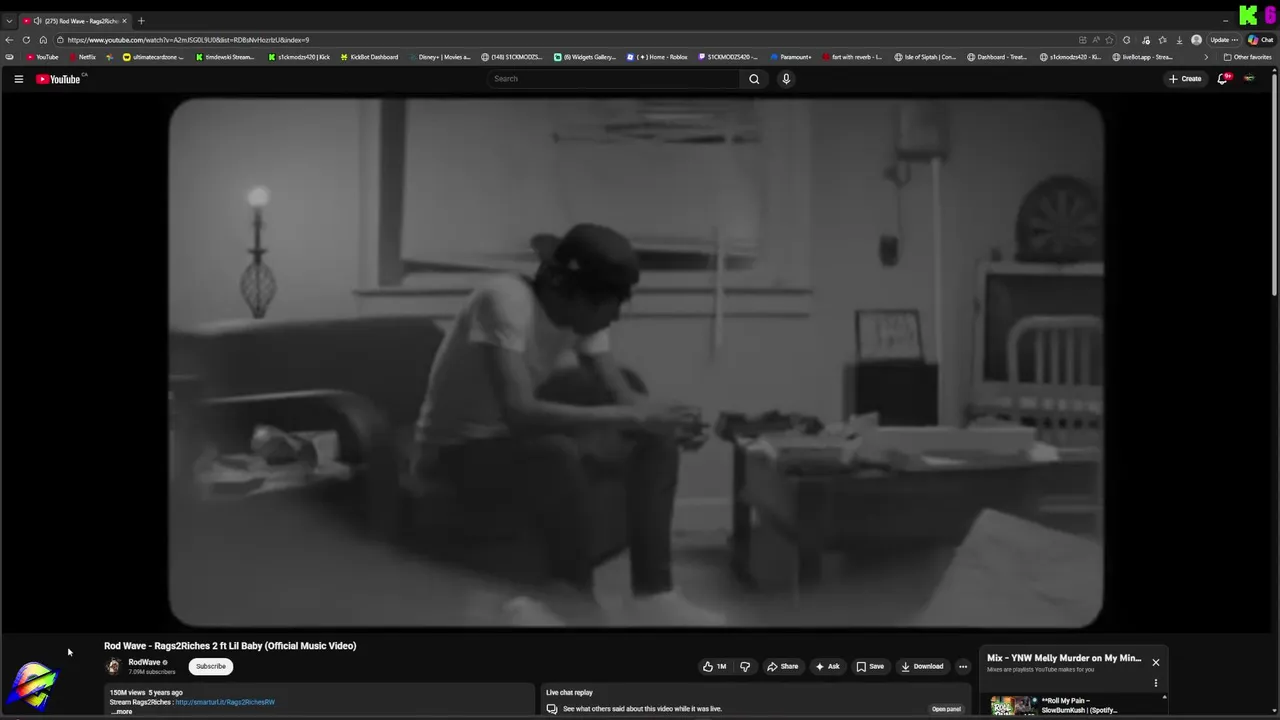
Task: Open the site info lock icon
Action: click(x=60, y=40)
